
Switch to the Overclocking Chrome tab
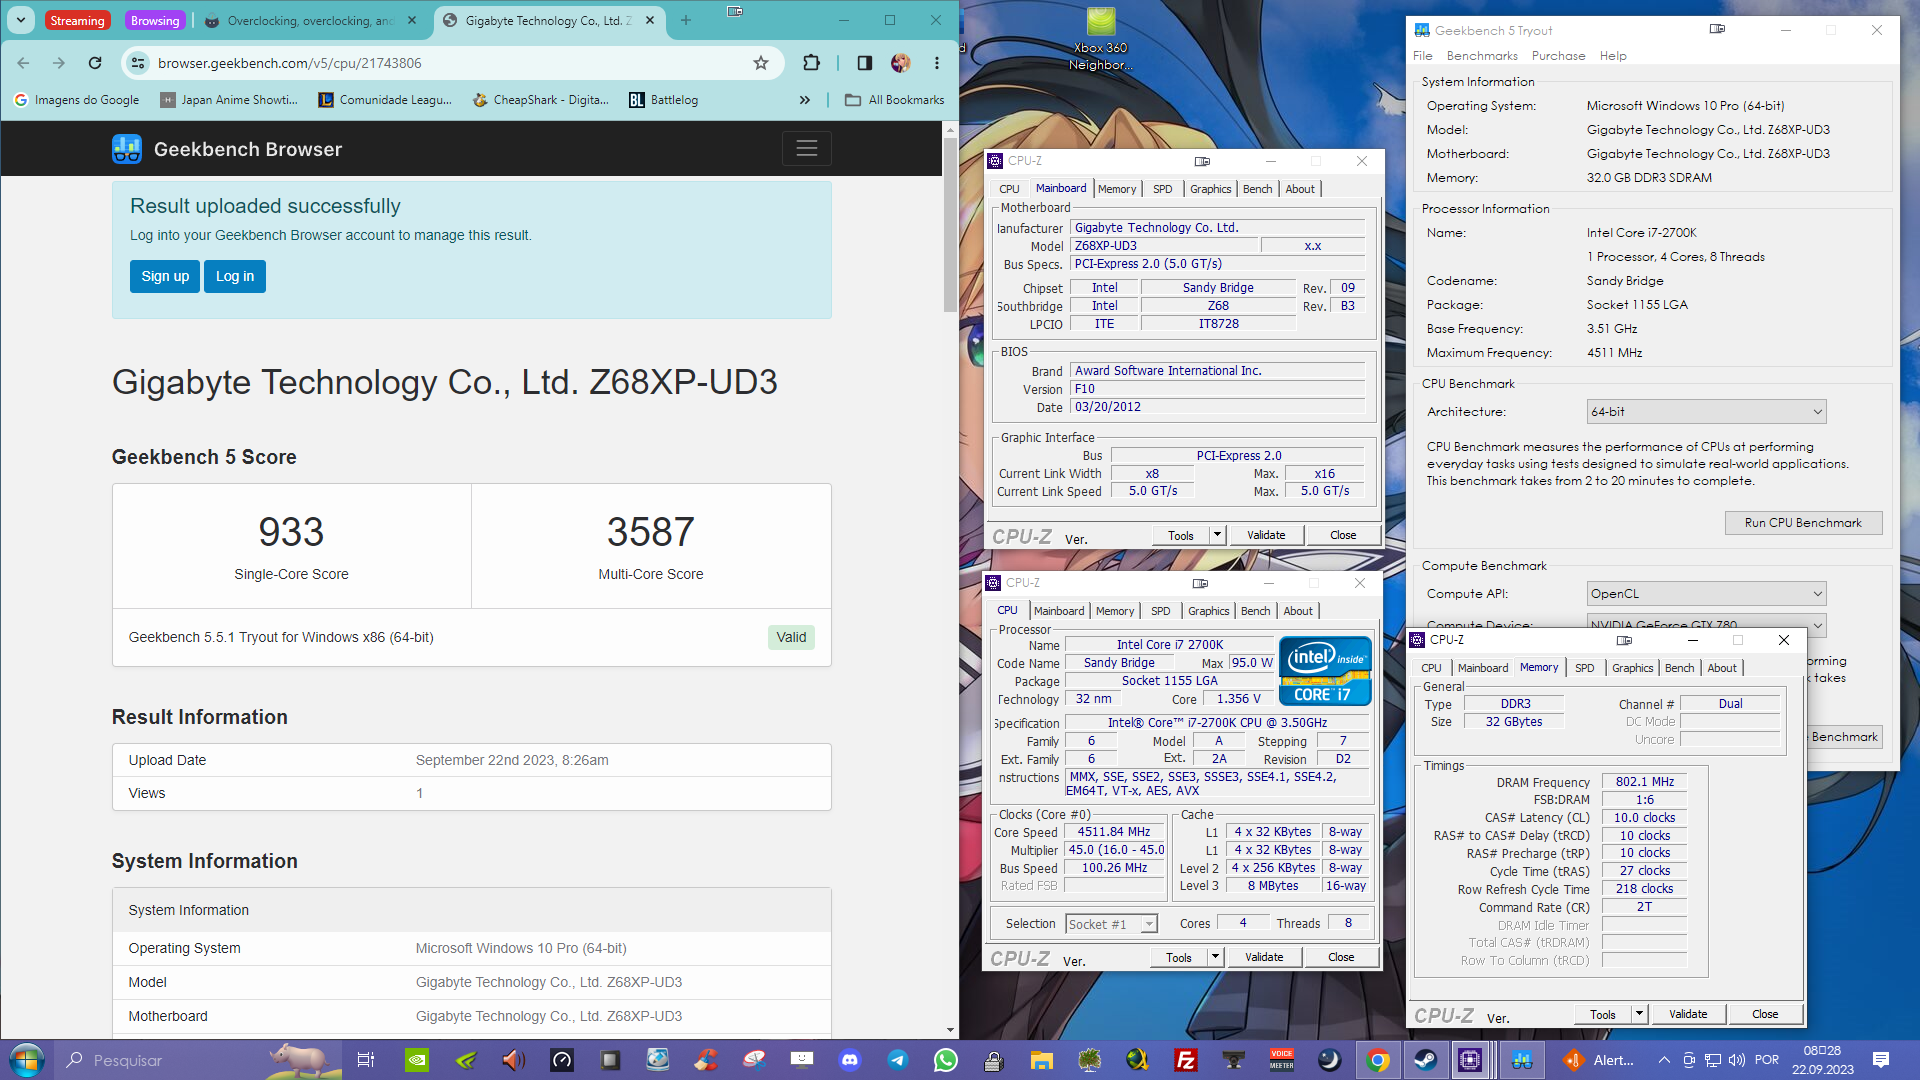point(310,20)
